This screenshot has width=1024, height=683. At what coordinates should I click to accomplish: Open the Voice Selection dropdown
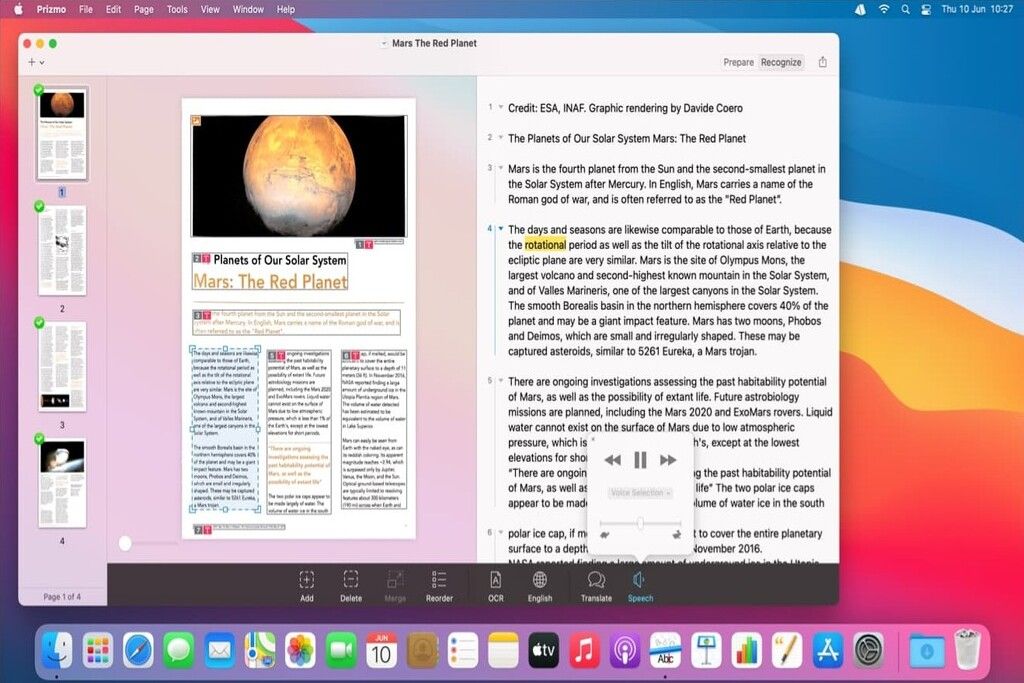(x=640, y=493)
